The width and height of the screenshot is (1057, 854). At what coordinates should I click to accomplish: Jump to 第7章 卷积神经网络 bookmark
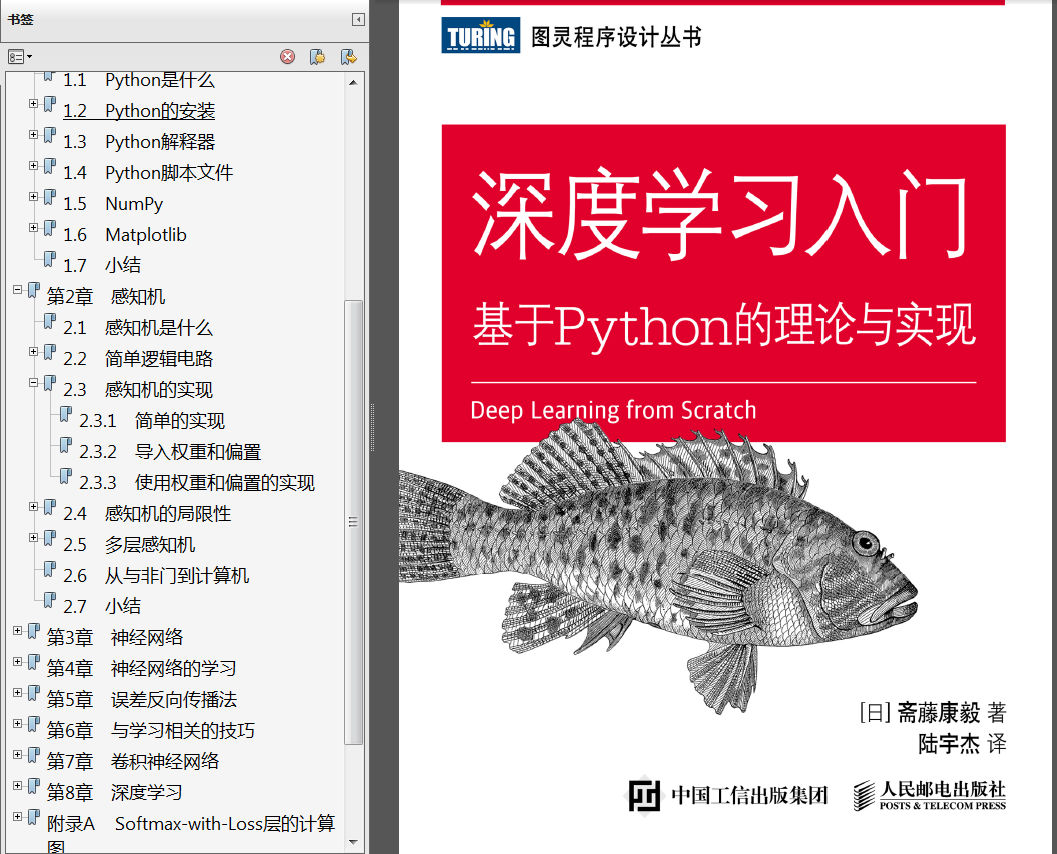133,762
